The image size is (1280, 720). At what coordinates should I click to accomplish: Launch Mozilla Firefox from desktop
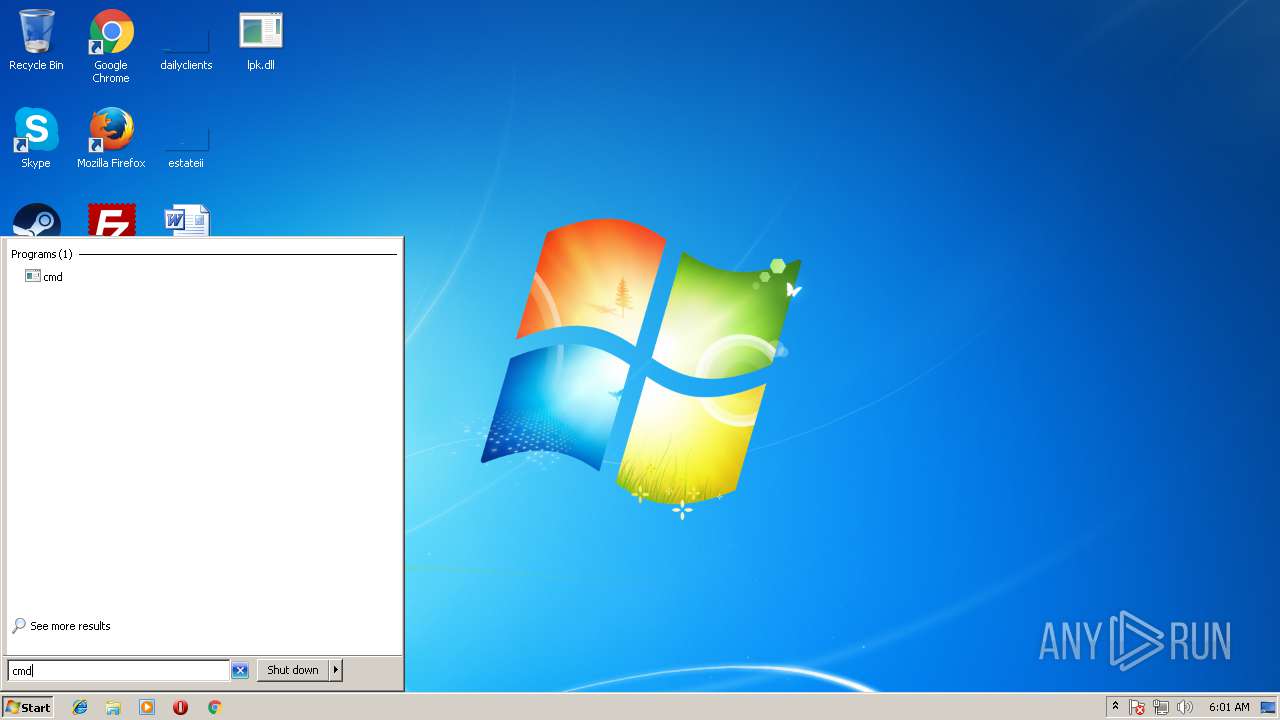[x=111, y=139]
